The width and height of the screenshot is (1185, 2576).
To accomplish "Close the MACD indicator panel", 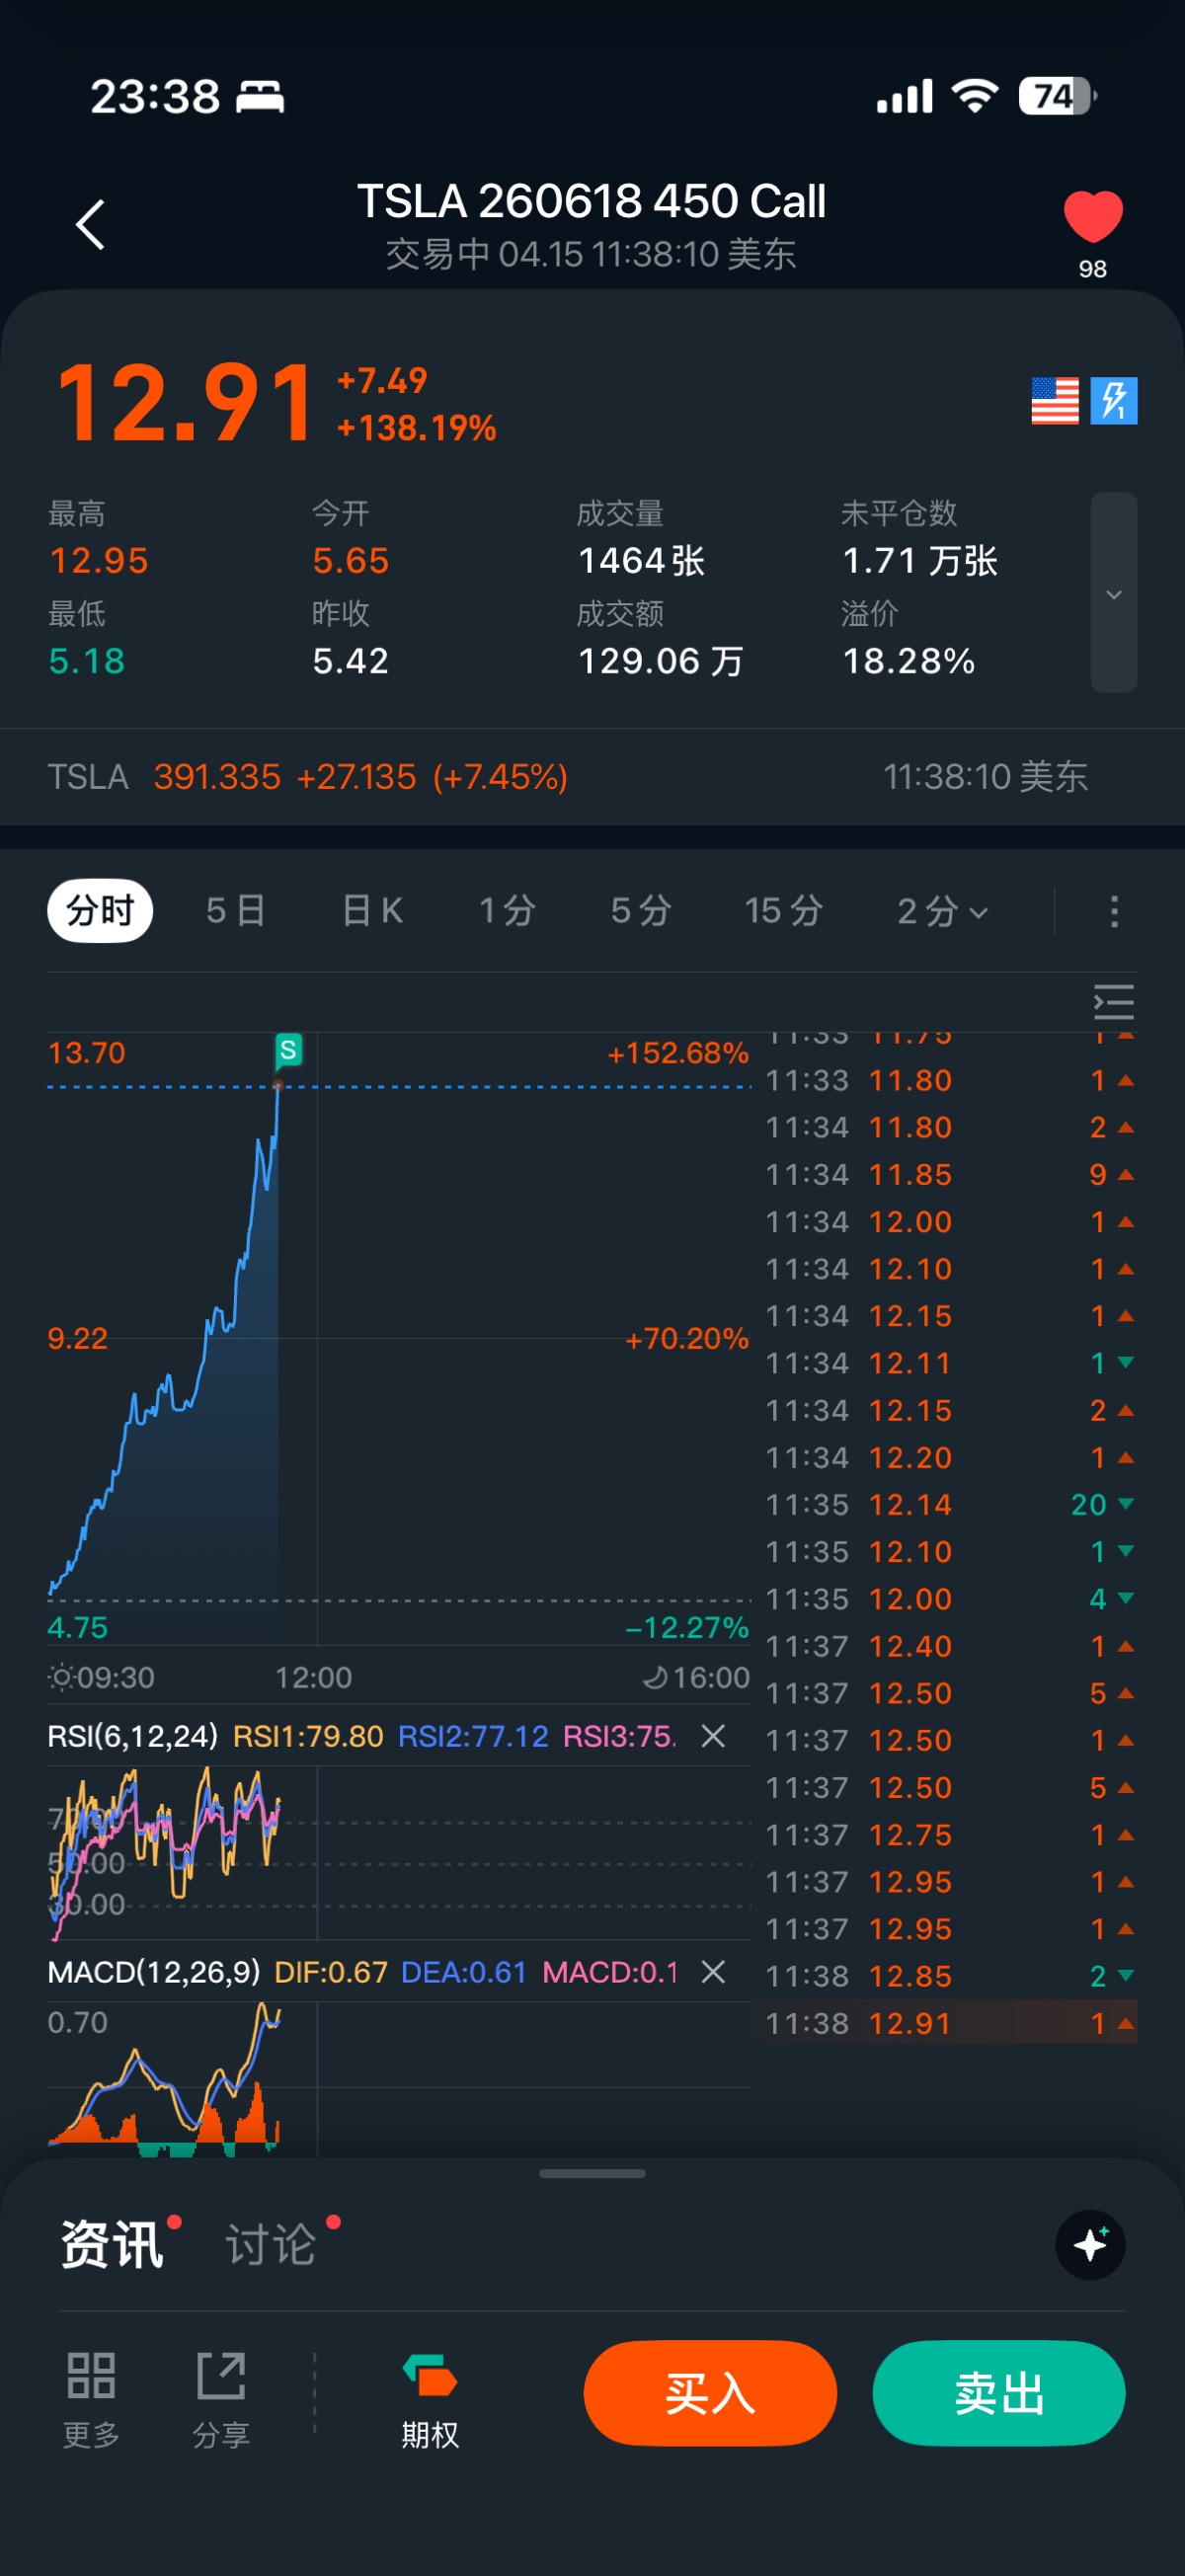I will pos(713,1972).
